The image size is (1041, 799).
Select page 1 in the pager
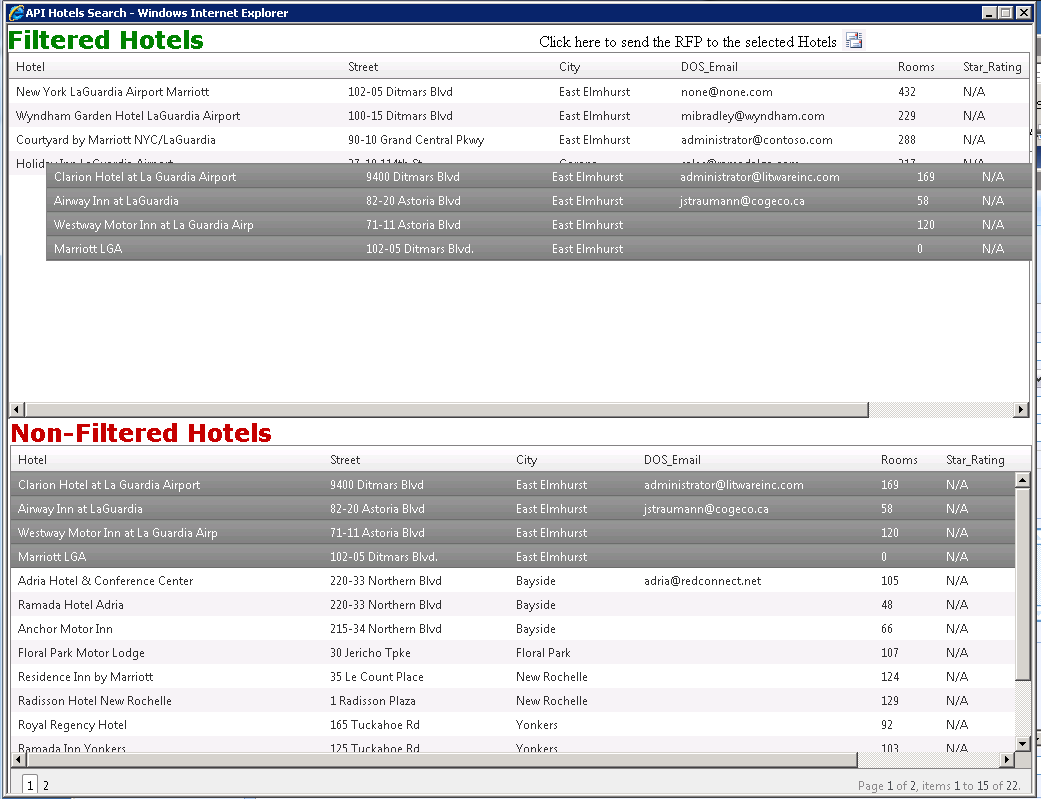[x=30, y=785]
